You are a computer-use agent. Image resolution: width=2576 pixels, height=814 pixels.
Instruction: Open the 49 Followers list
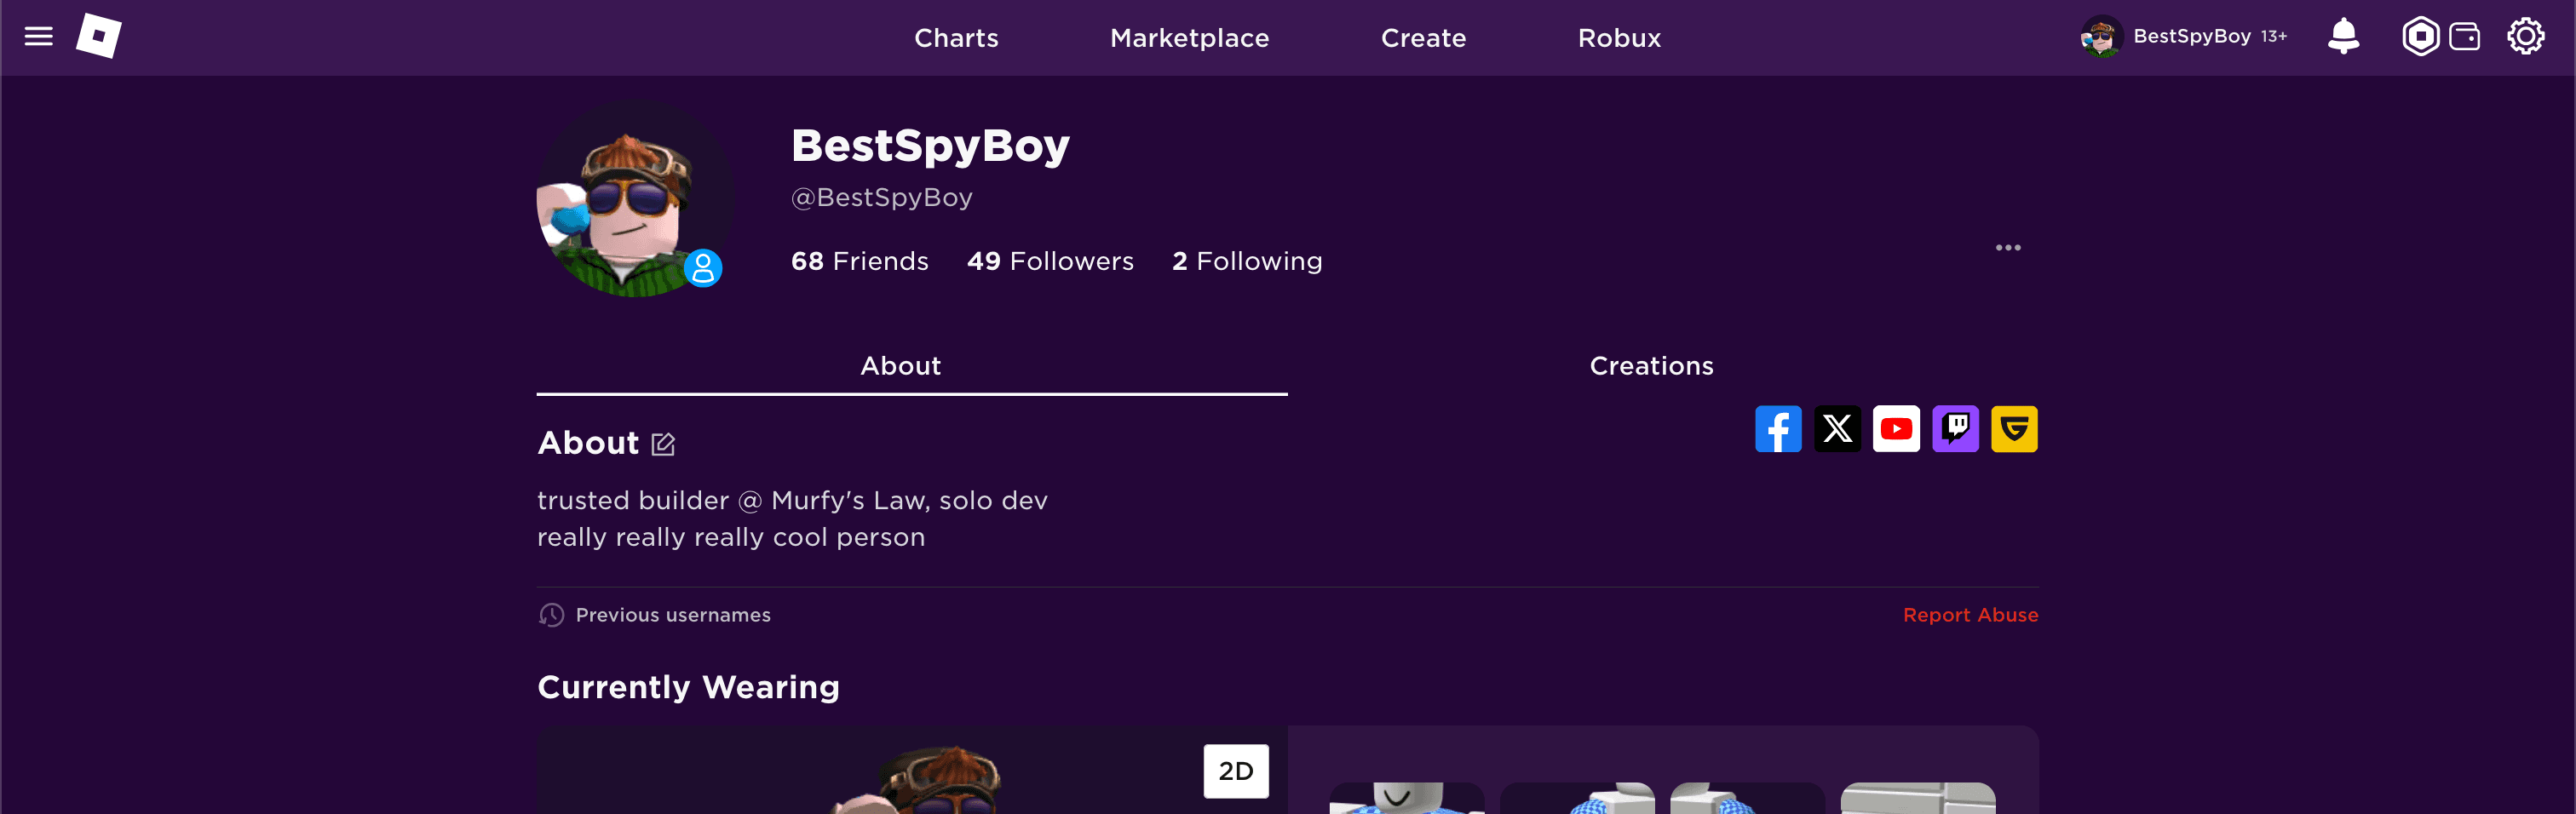point(1050,261)
